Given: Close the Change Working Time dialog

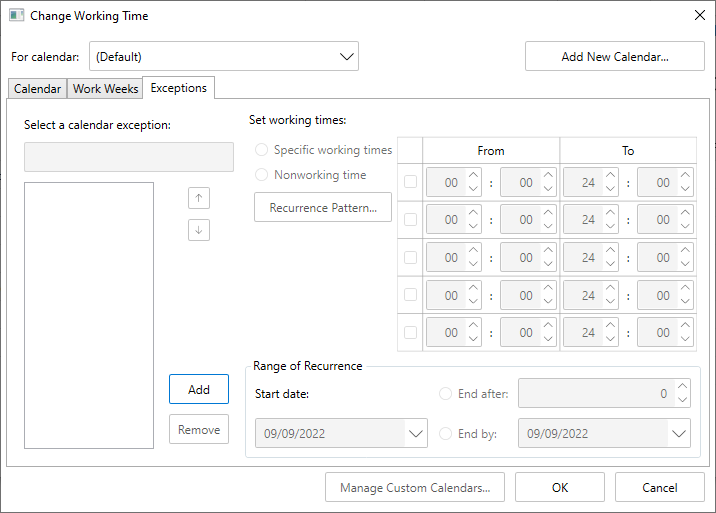Looking at the screenshot, I should (x=699, y=16).
